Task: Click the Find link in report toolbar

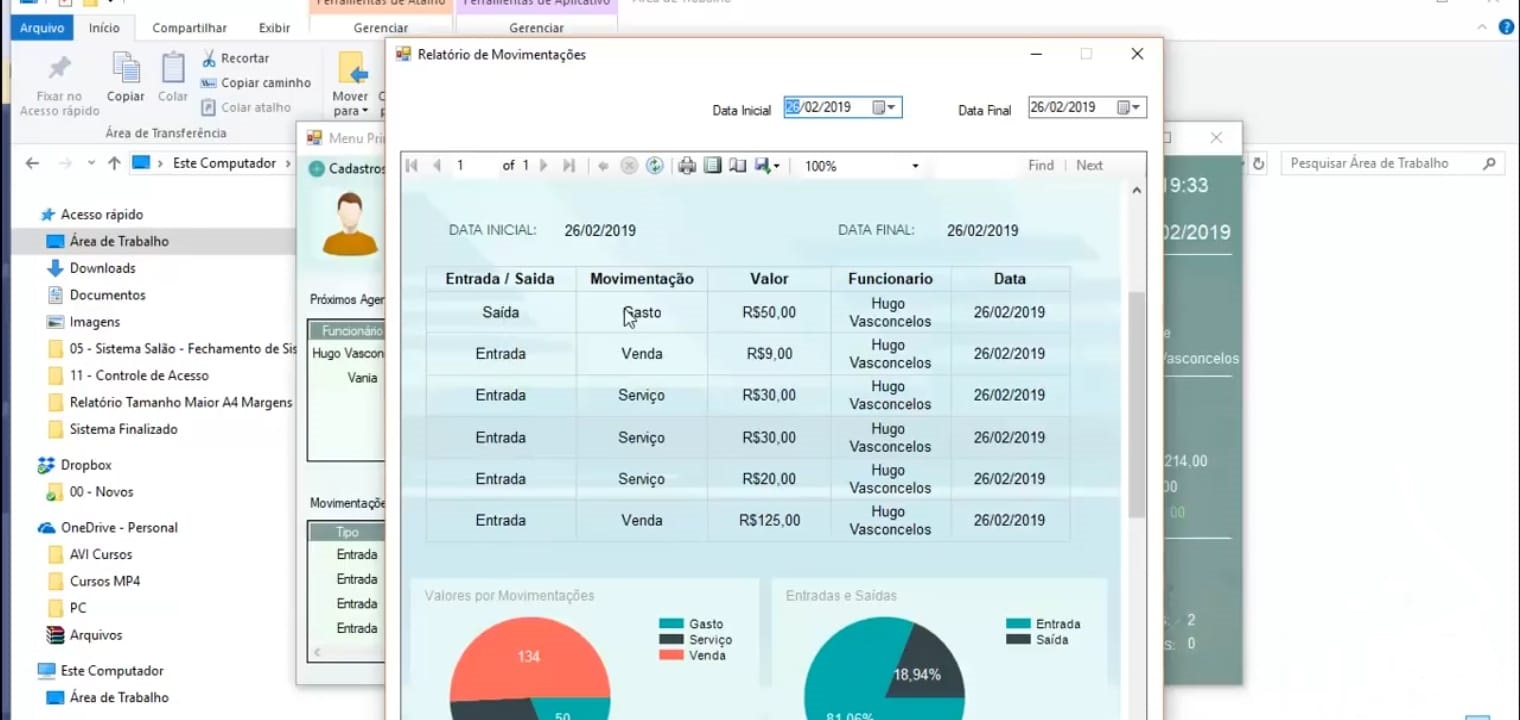Action: point(1041,166)
